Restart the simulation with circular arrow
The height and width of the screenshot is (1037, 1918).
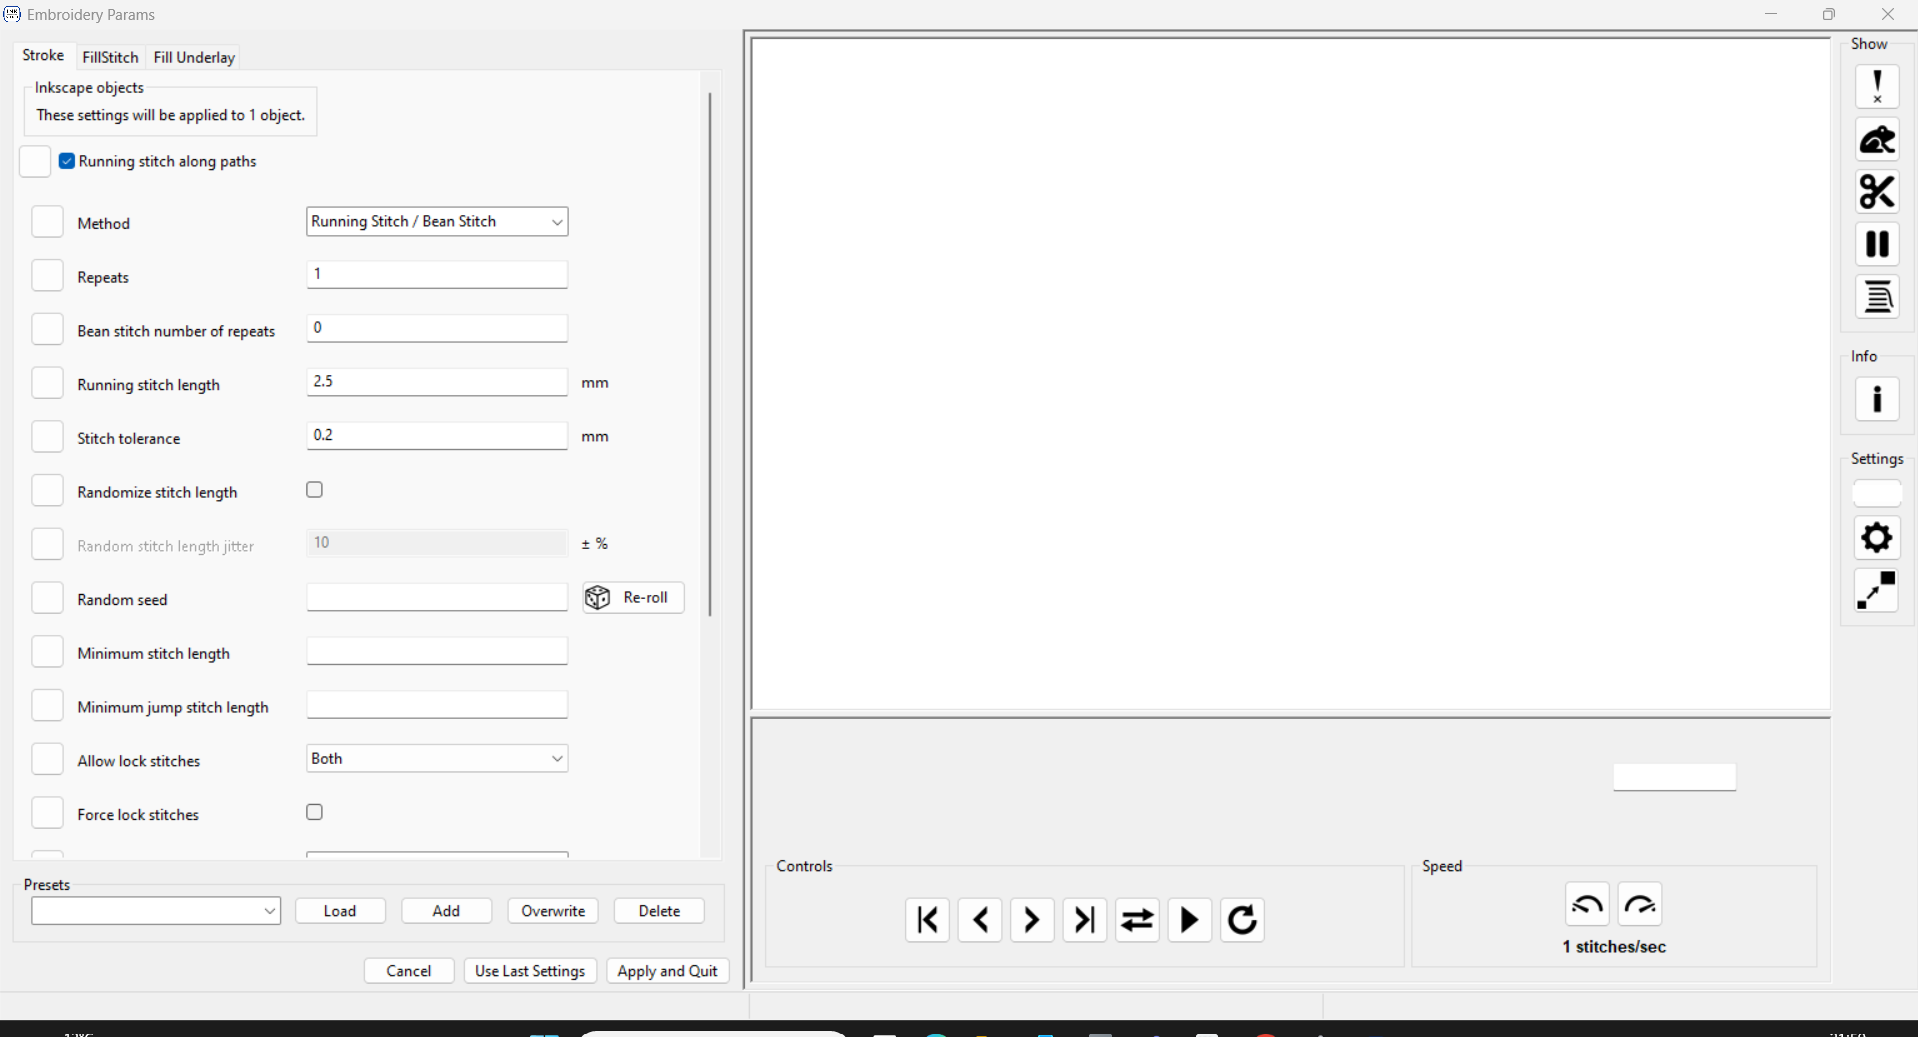click(1242, 920)
